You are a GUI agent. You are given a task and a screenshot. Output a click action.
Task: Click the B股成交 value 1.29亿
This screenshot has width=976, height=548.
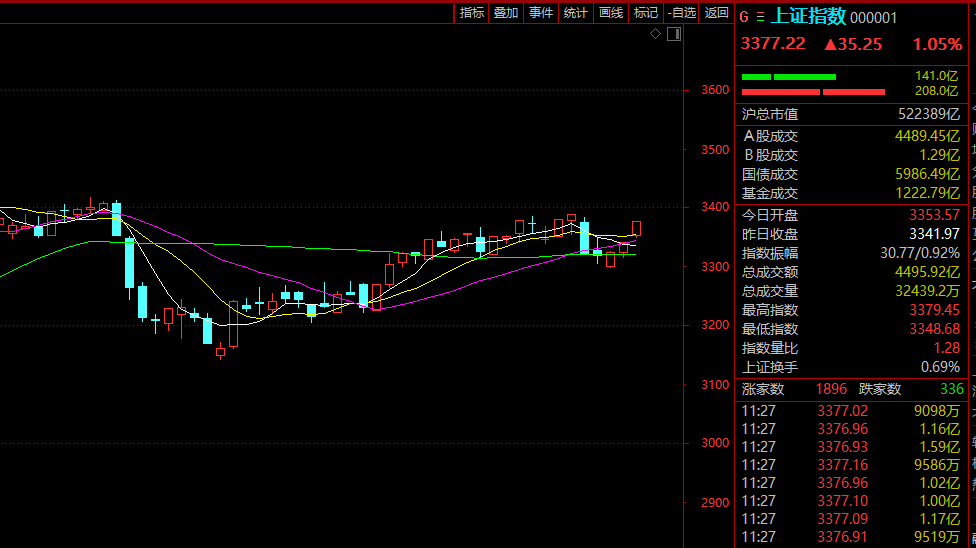(x=939, y=155)
